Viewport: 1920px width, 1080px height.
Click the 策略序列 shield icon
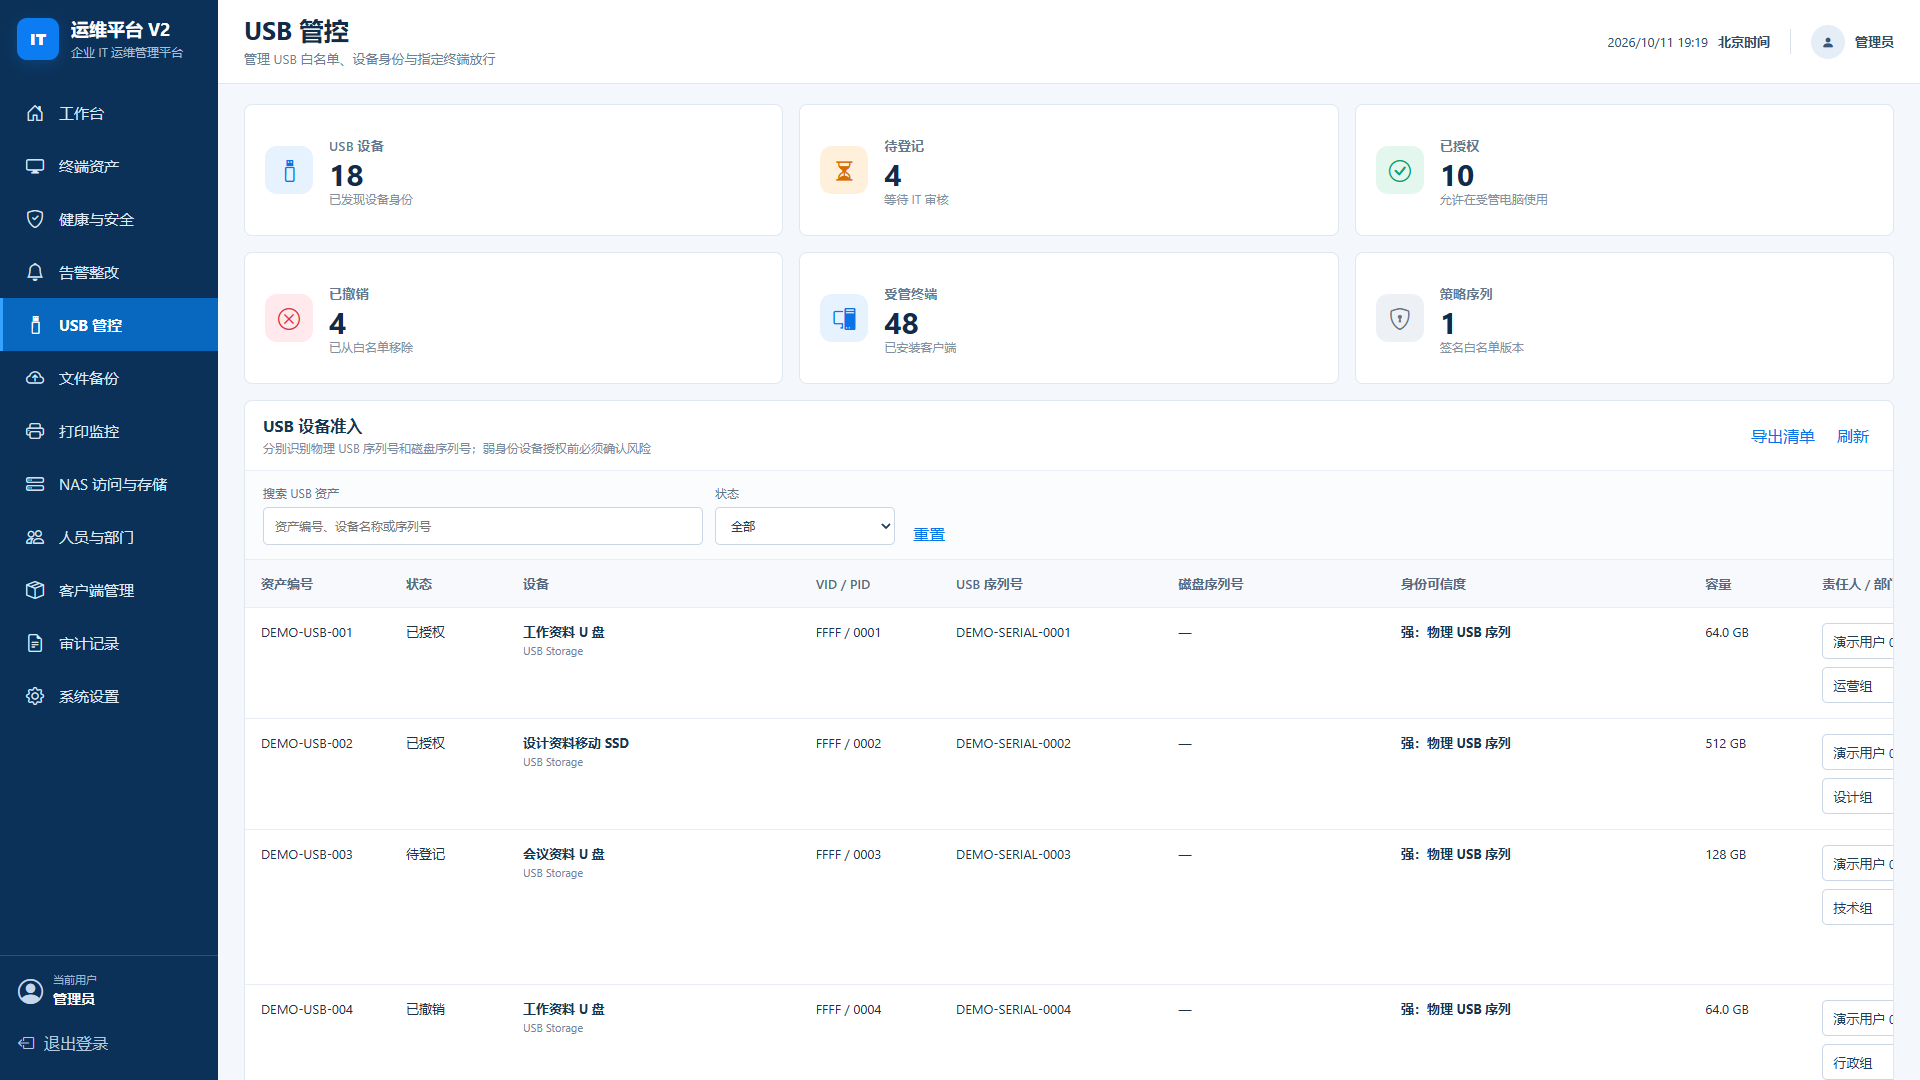pyautogui.click(x=1400, y=318)
